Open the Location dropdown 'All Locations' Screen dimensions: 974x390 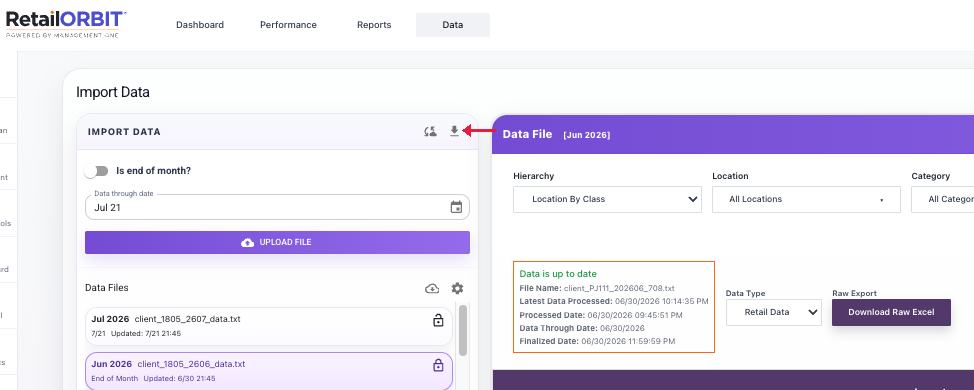click(x=806, y=199)
